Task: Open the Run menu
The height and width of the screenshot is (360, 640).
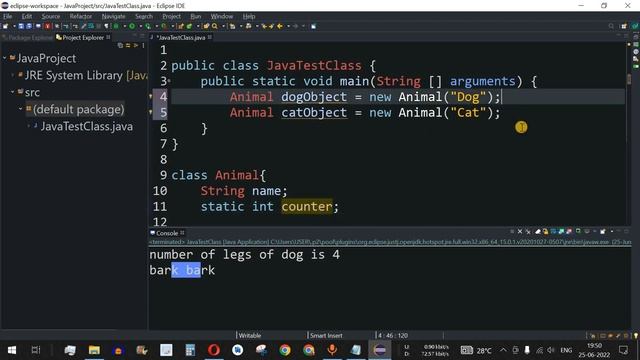Action: pyautogui.click(x=196, y=16)
